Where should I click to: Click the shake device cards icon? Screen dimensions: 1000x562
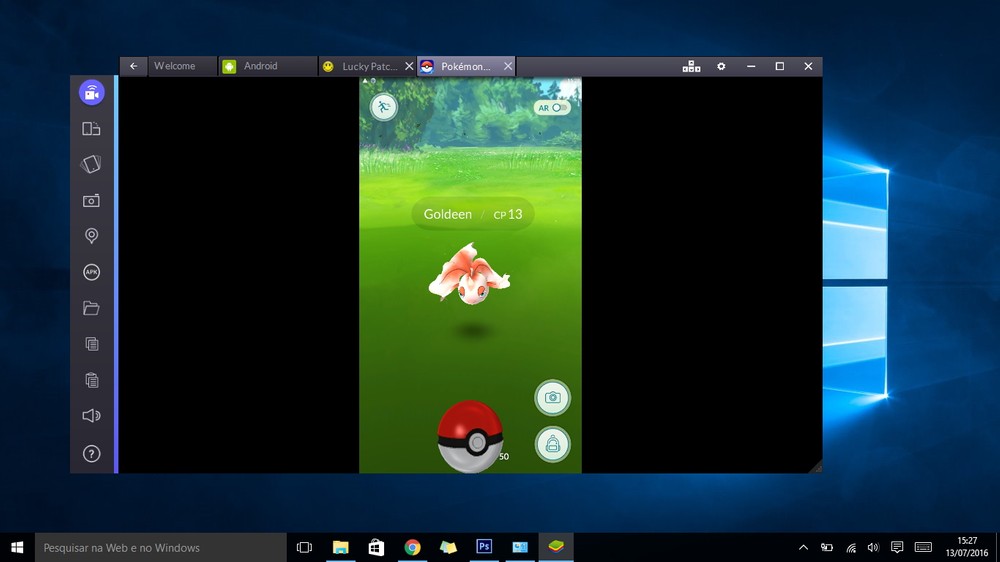pyautogui.click(x=91, y=165)
